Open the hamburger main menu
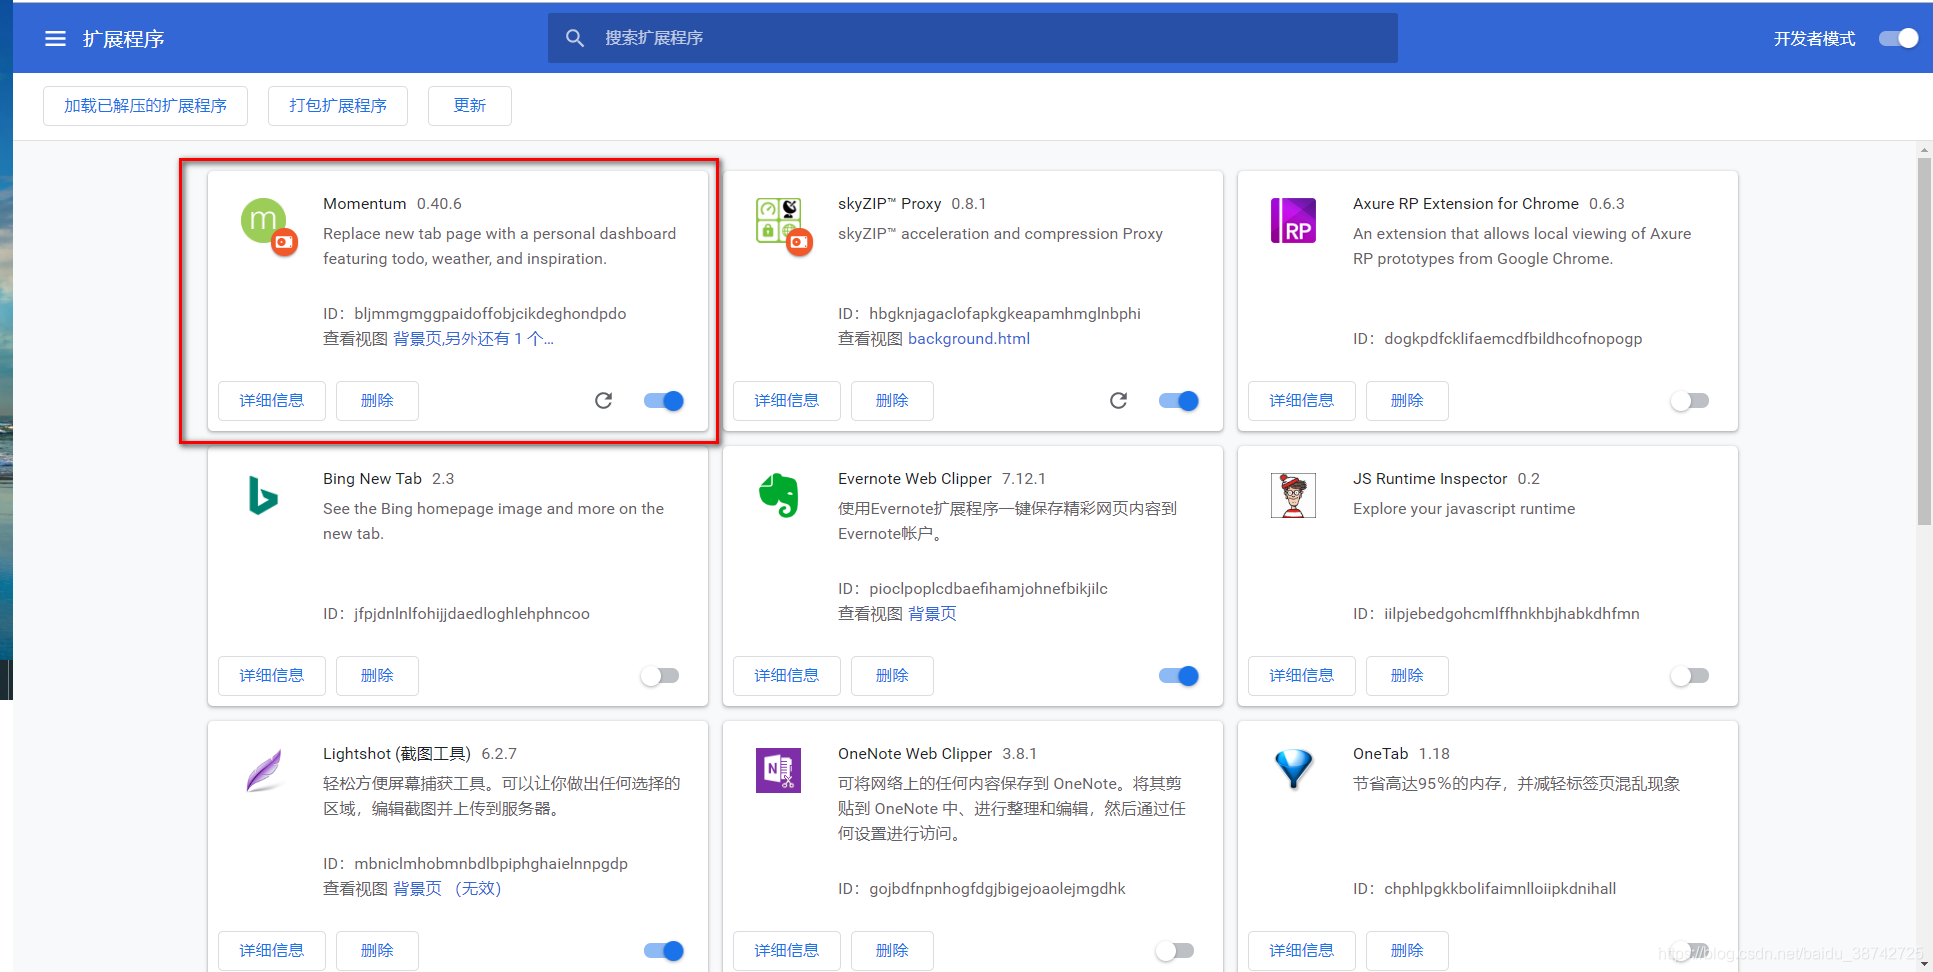 (x=55, y=38)
